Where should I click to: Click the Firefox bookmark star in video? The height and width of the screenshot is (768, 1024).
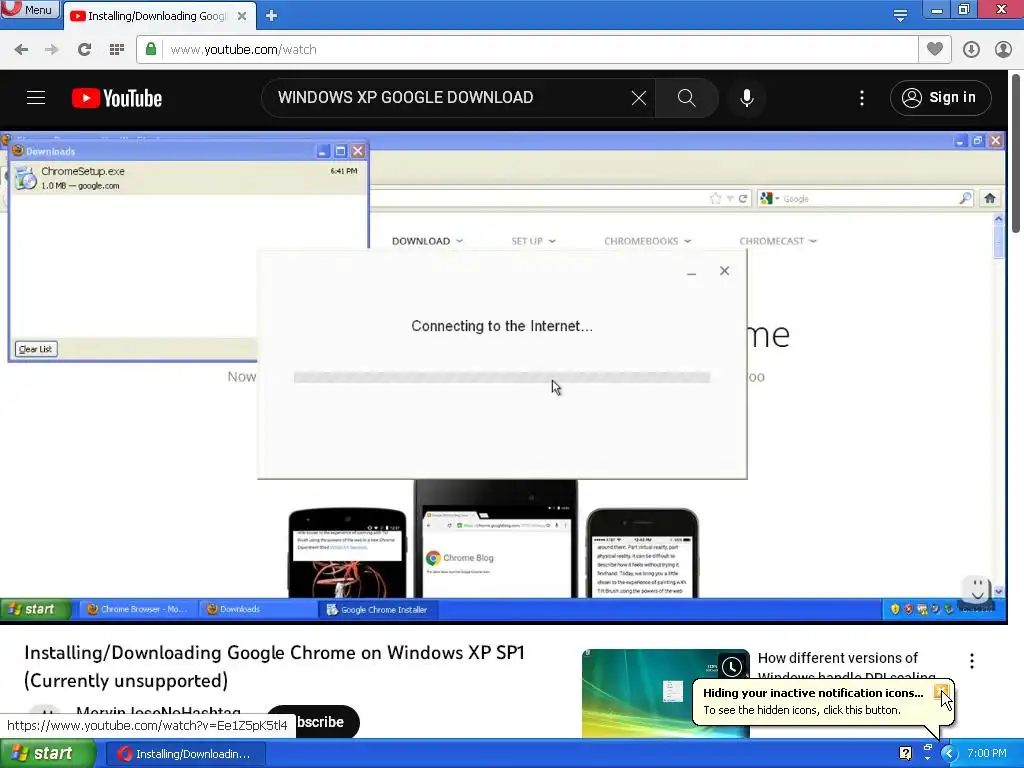click(x=715, y=199)
